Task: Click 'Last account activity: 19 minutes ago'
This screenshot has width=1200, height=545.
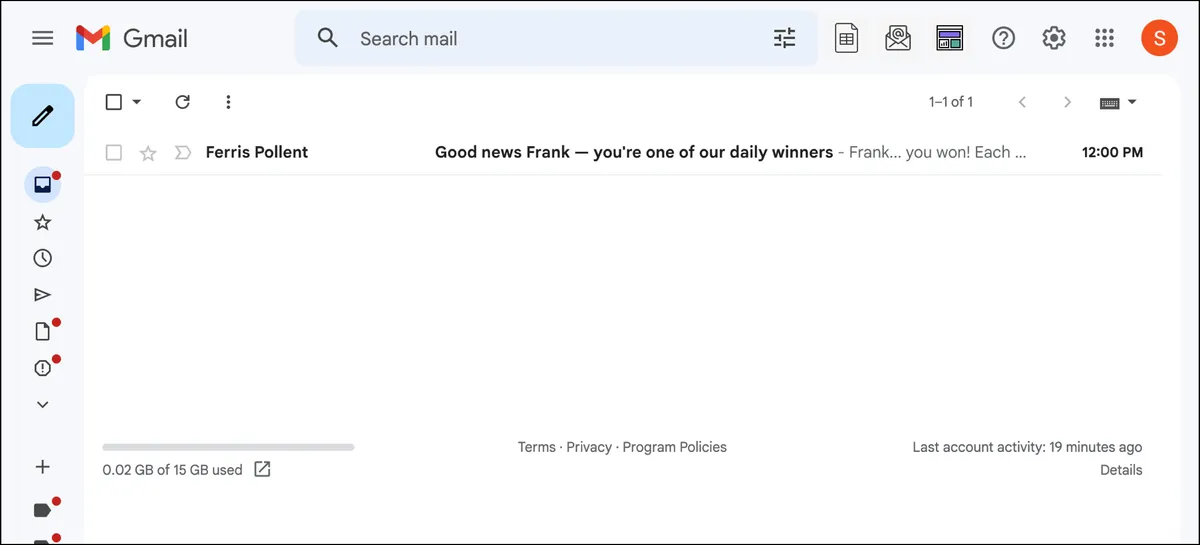Action: coord(1027,447)
